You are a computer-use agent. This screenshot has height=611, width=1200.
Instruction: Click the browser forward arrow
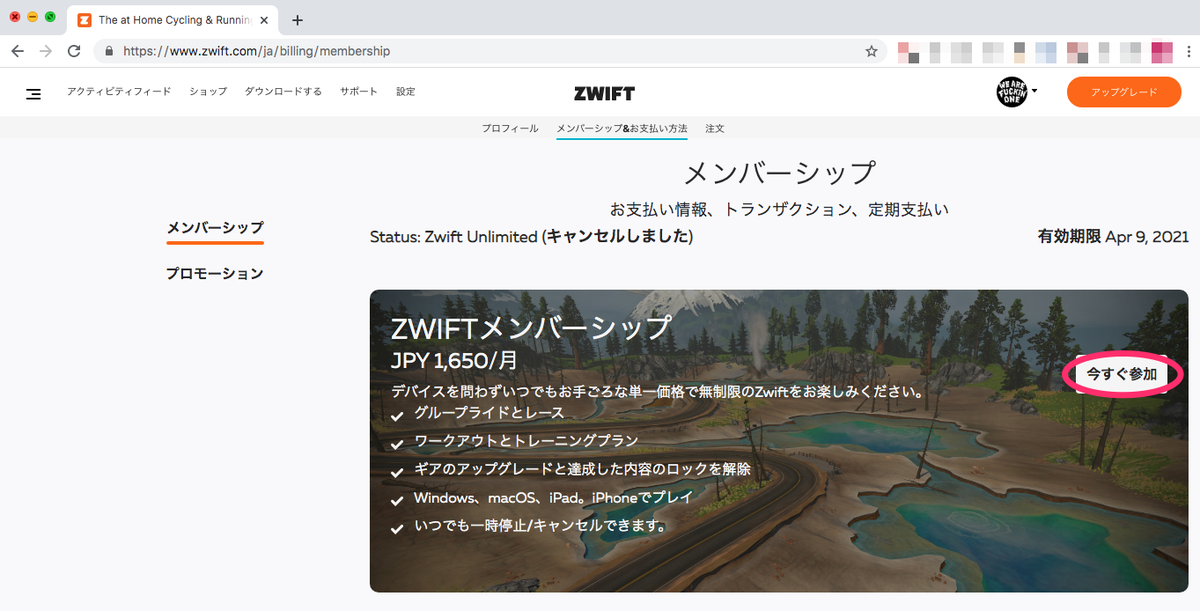[46, 51]
